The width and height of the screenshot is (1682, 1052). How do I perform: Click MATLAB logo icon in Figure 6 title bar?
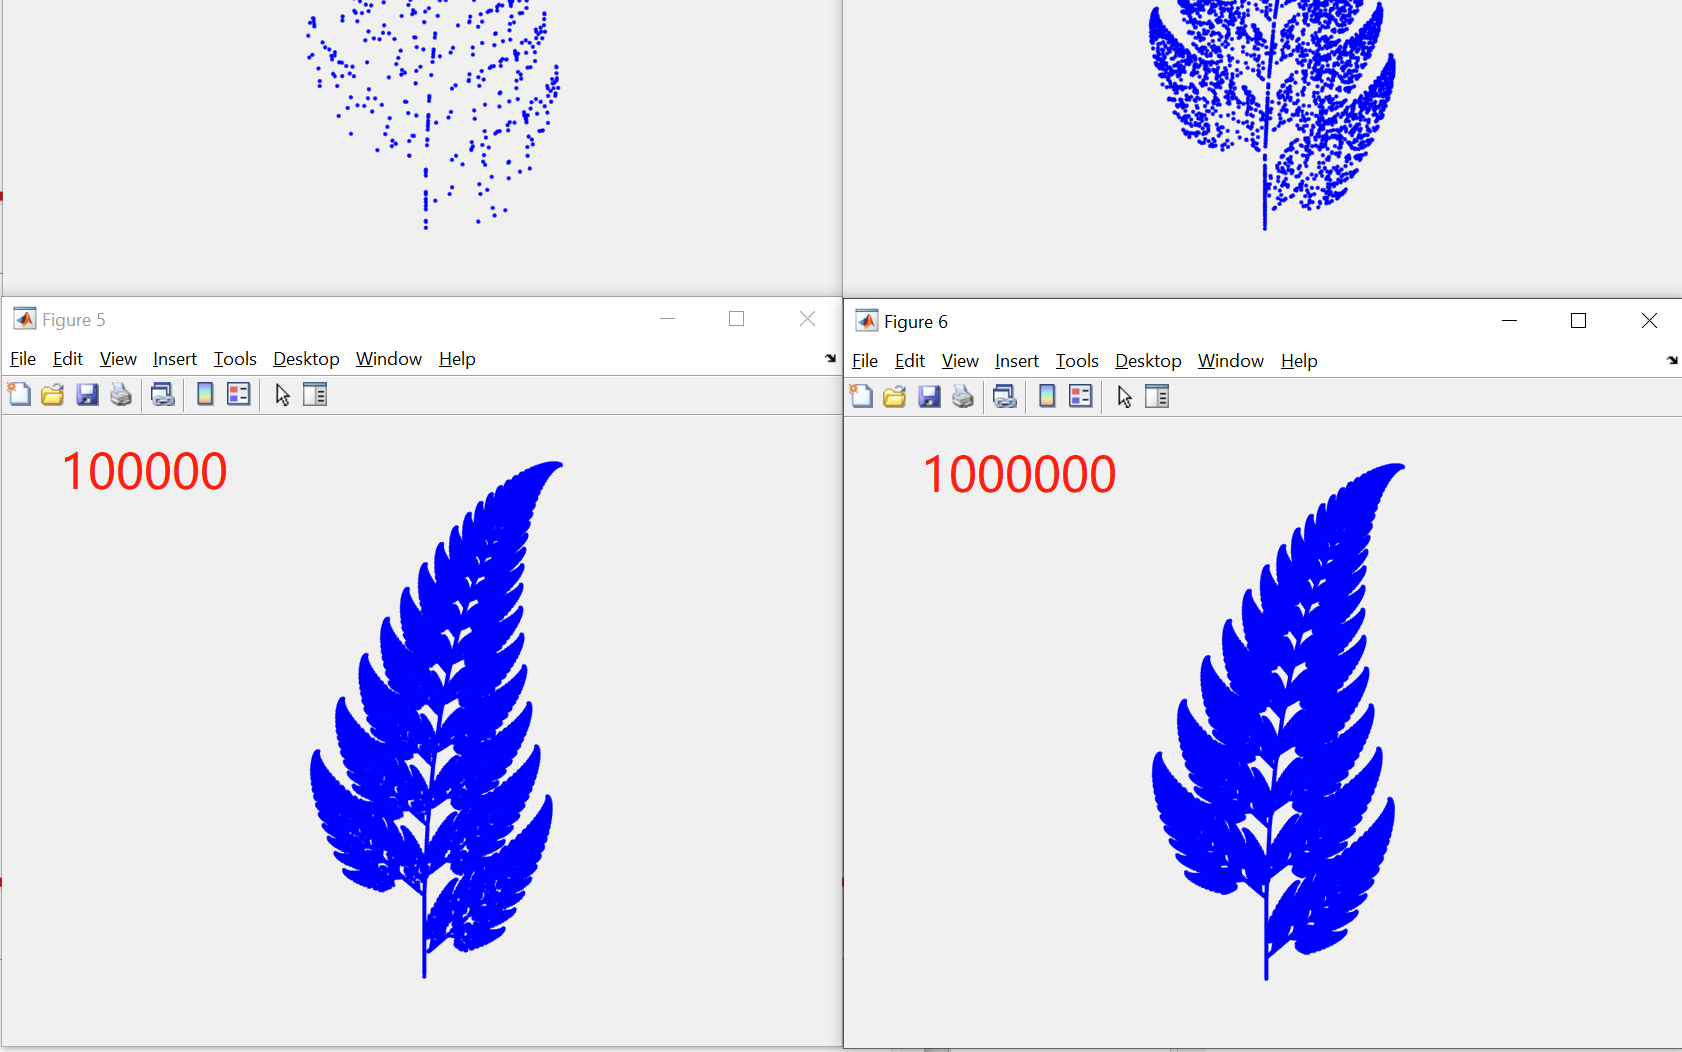tap(867, 321)
